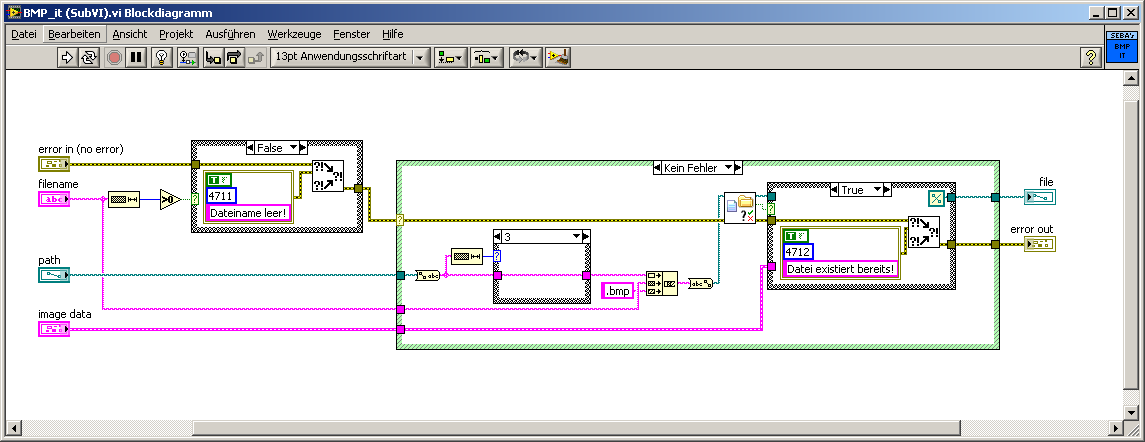The width and height of the screenshot is (1145, 442).
Task: Abort execution with the red stop button
Action: coord(114,57)
